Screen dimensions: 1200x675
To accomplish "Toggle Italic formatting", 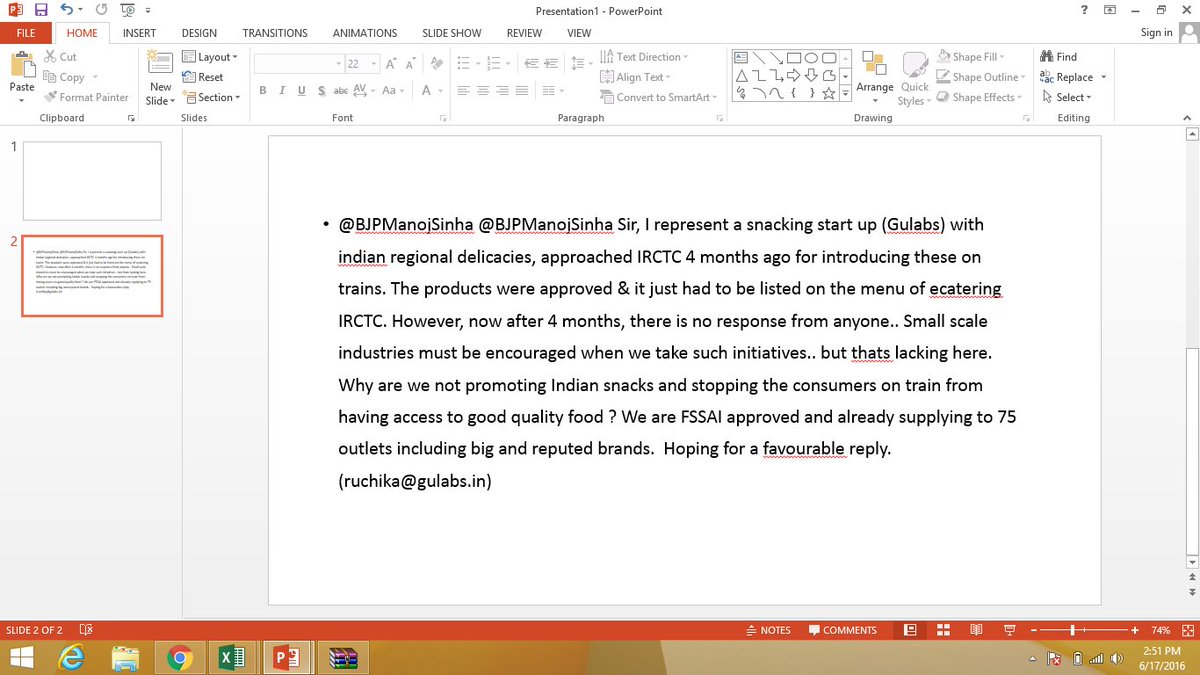I will 282,90.
